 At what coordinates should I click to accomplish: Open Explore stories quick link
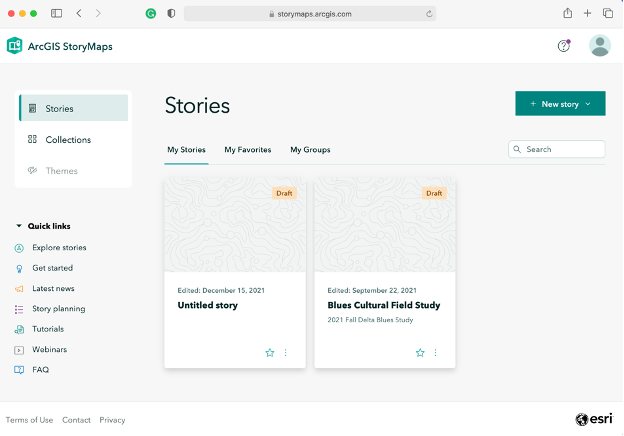click(x=59, y=247)
